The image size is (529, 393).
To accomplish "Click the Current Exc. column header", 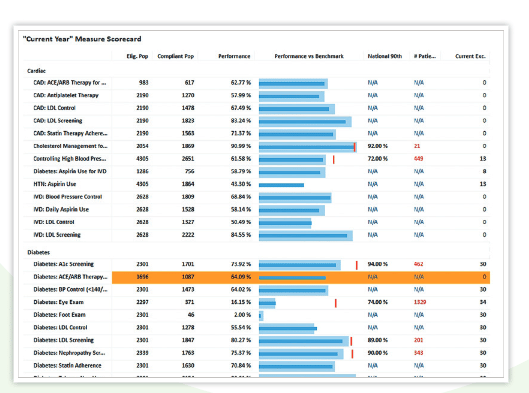I will coord(470,56).
